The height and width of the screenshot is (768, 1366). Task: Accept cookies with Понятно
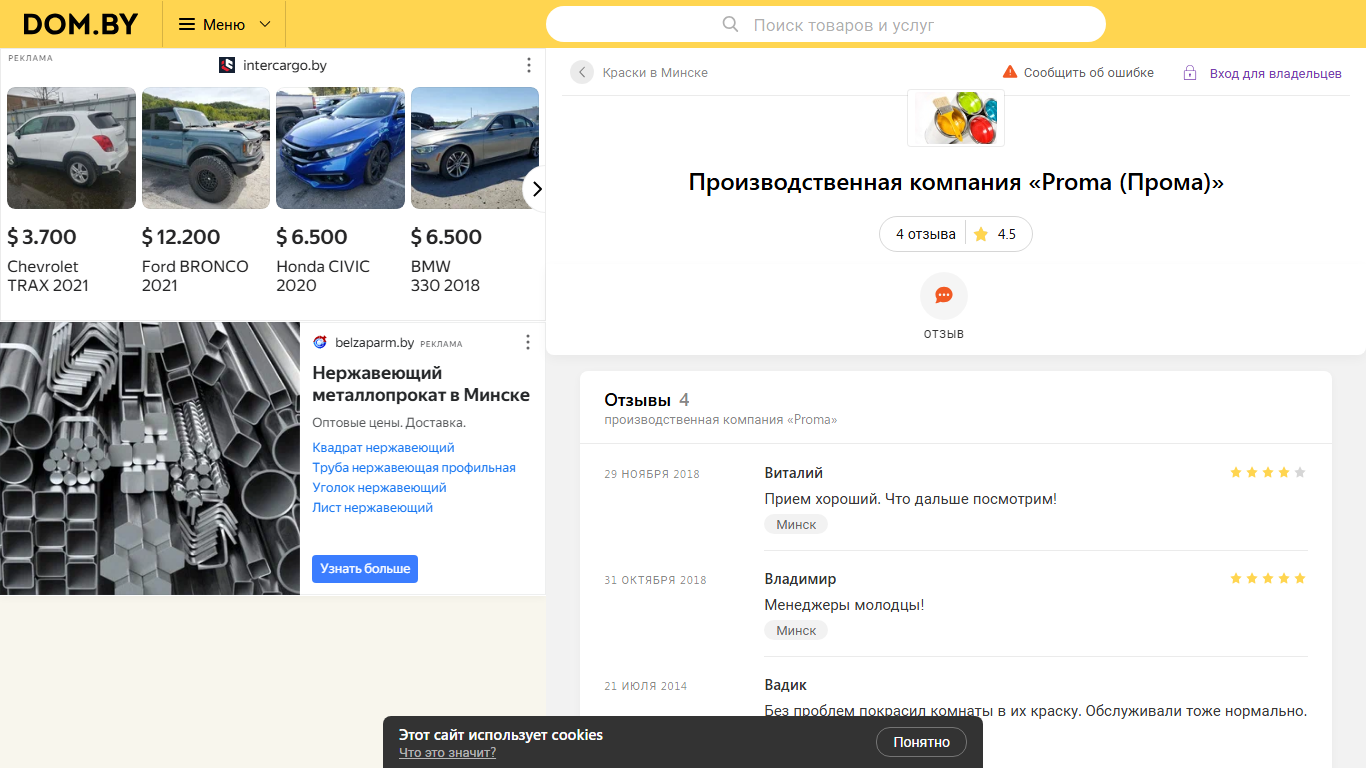point(921,742)
